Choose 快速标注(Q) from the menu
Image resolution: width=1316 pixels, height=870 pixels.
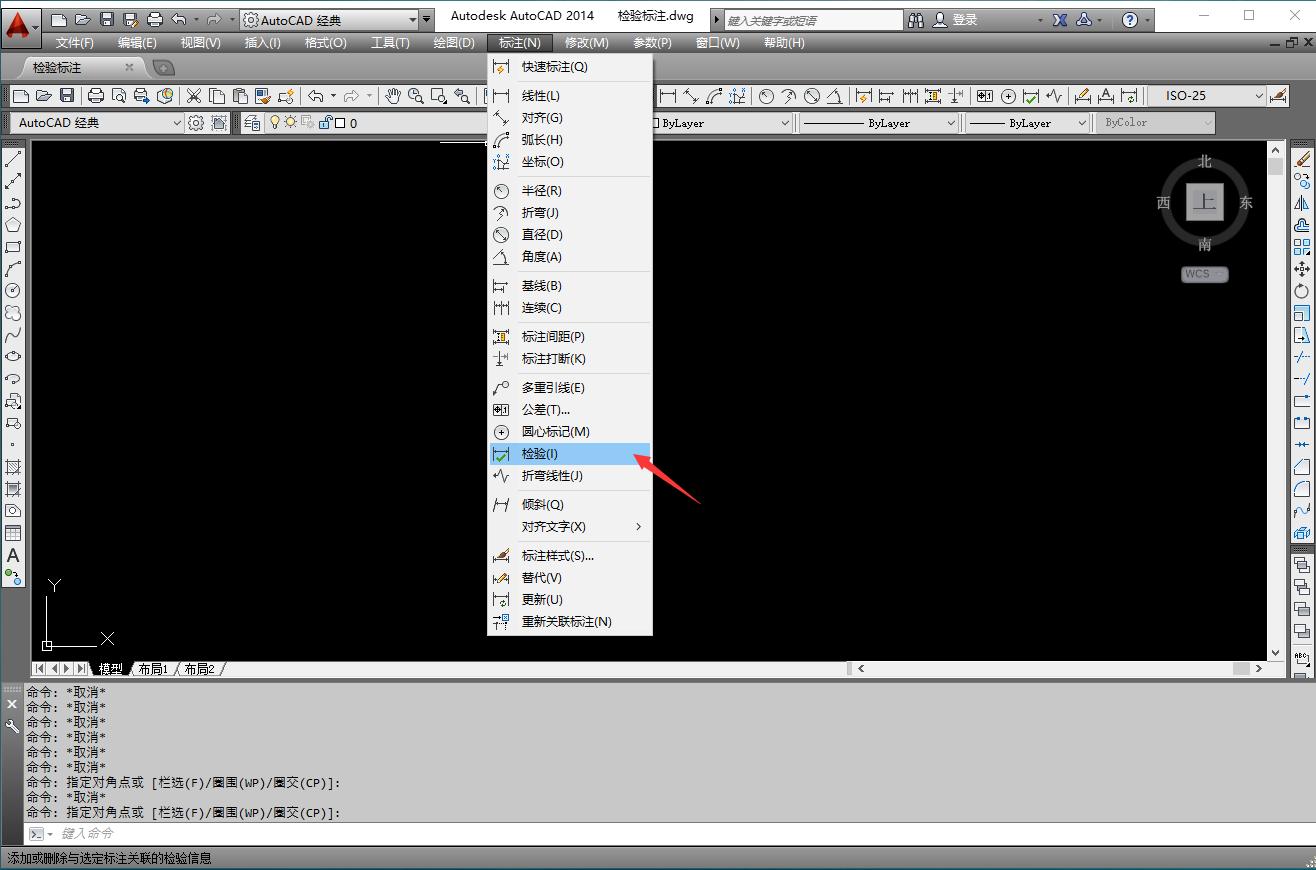tap(570, 67)
